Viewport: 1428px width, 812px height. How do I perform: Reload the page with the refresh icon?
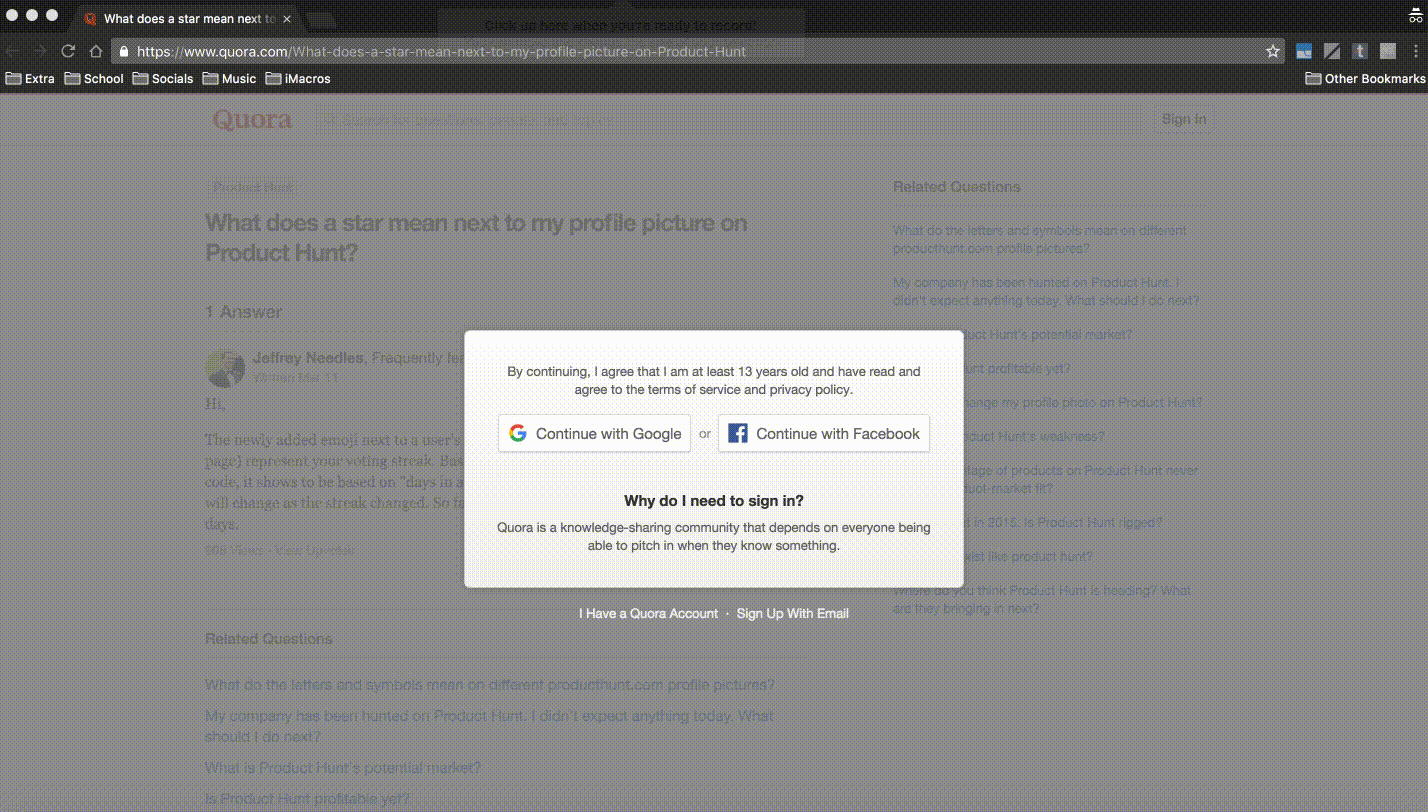point(68,51)
